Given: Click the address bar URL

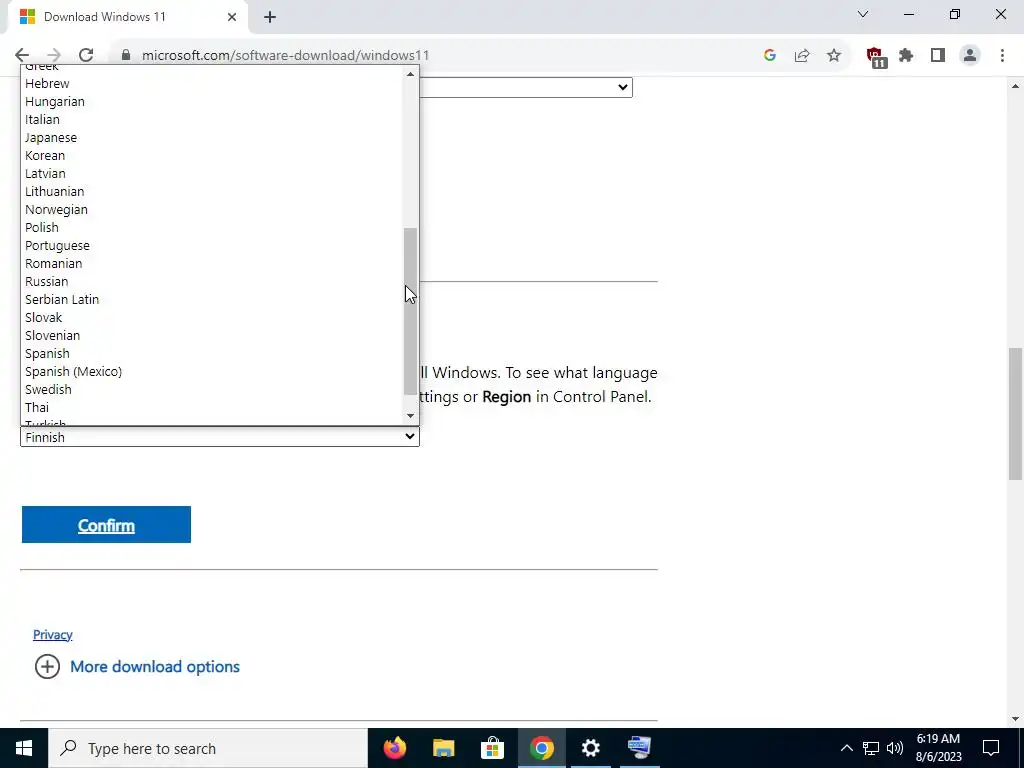Looking at the screenshot, I should pos(285,56).
